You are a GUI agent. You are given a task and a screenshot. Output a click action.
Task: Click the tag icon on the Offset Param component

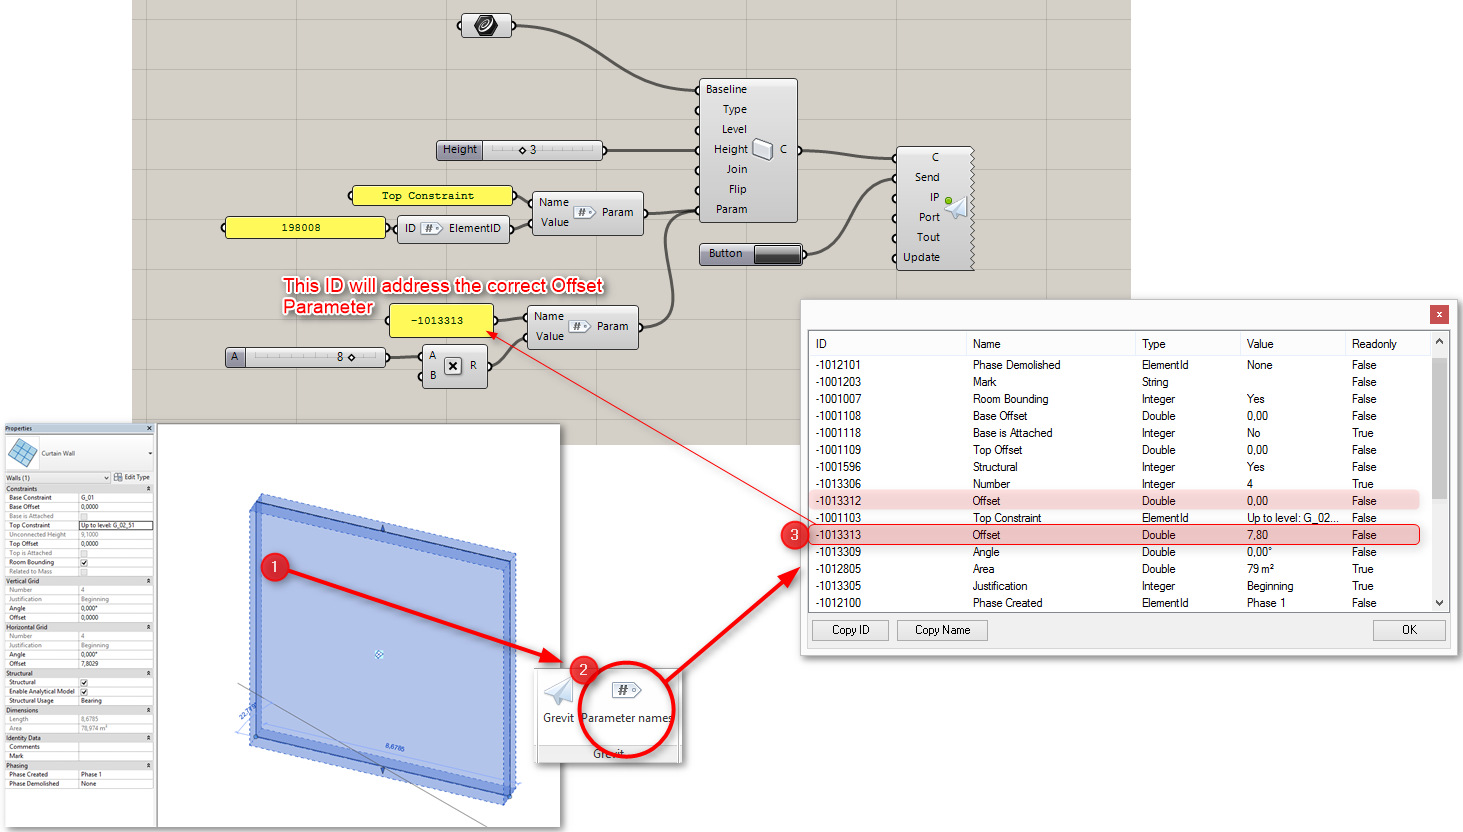(x=580, y=326)
